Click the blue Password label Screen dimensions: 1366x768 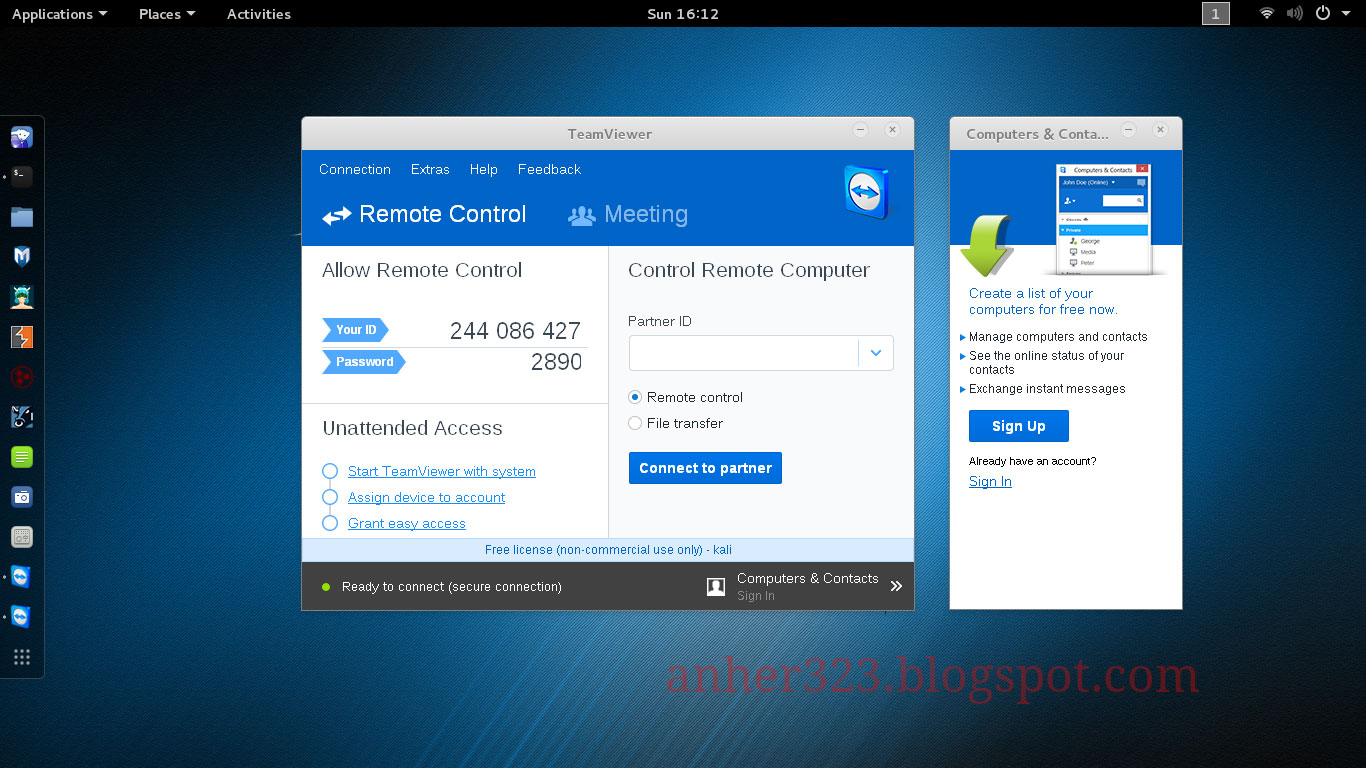click(x=364, y=362)
